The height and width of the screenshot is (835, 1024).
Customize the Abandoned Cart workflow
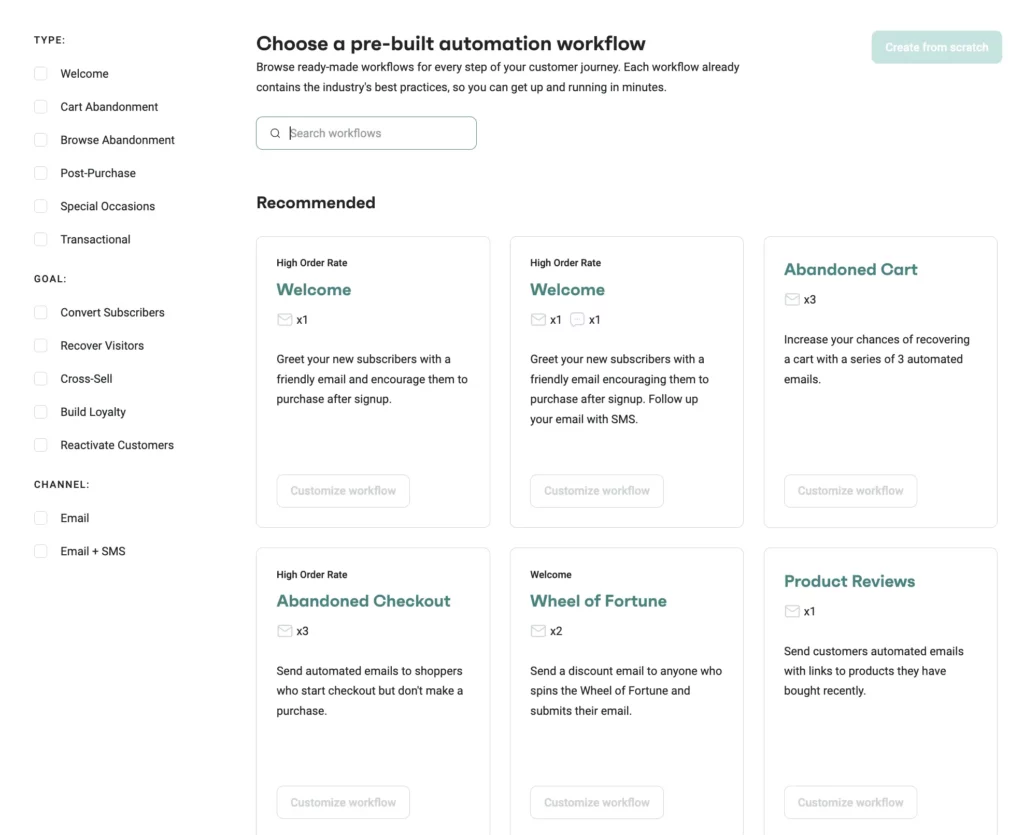coord(850,490)
